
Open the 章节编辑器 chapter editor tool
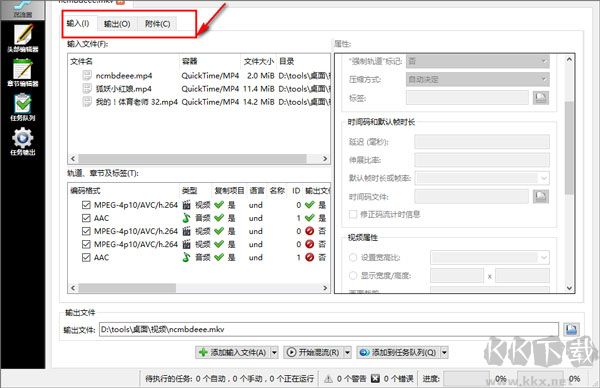click(x=23, y=73)
